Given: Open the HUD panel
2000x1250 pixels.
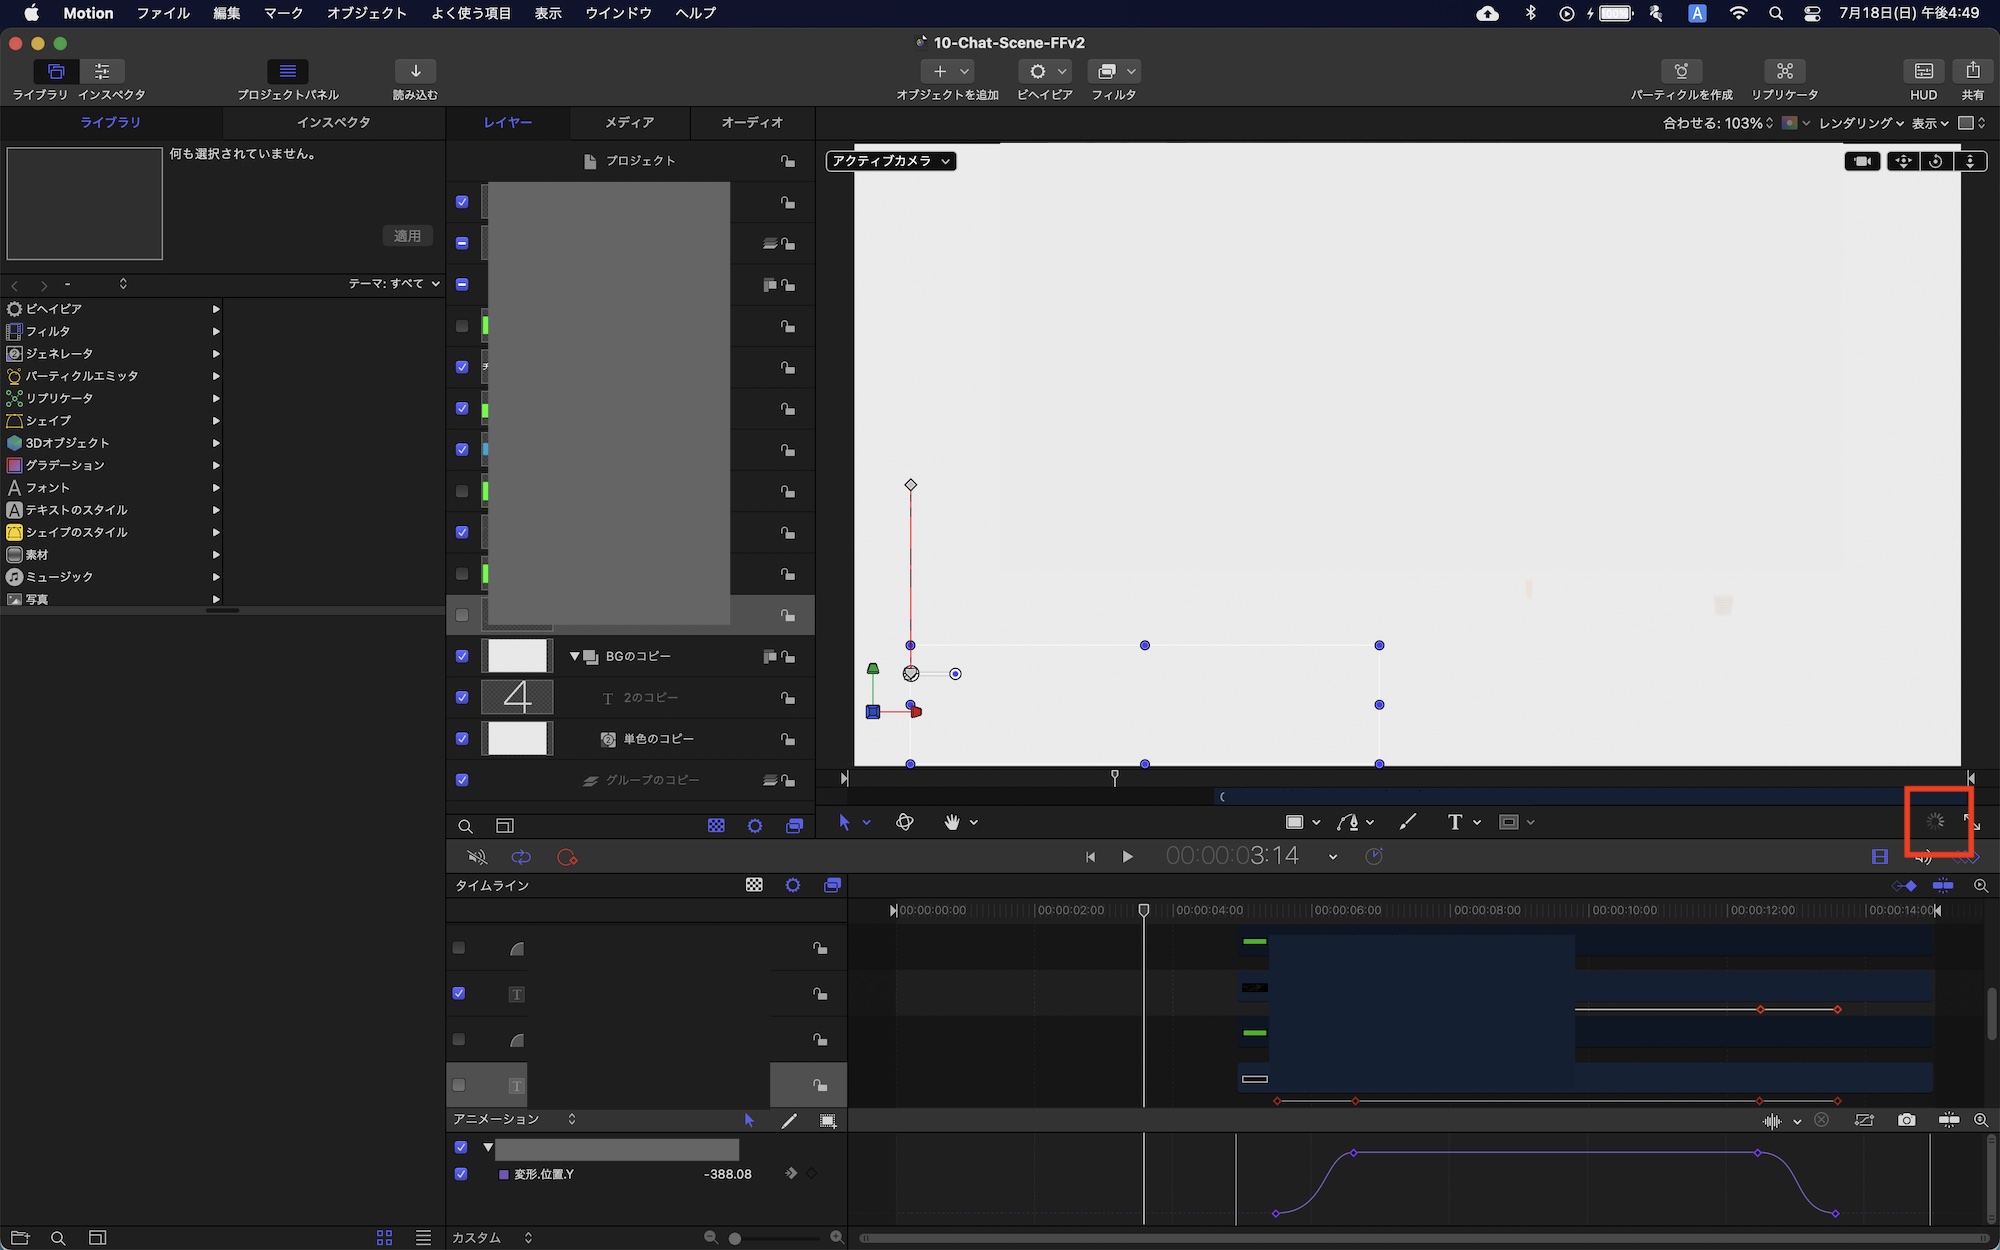Looking at the screenshot, I should tap(1923, 71).
